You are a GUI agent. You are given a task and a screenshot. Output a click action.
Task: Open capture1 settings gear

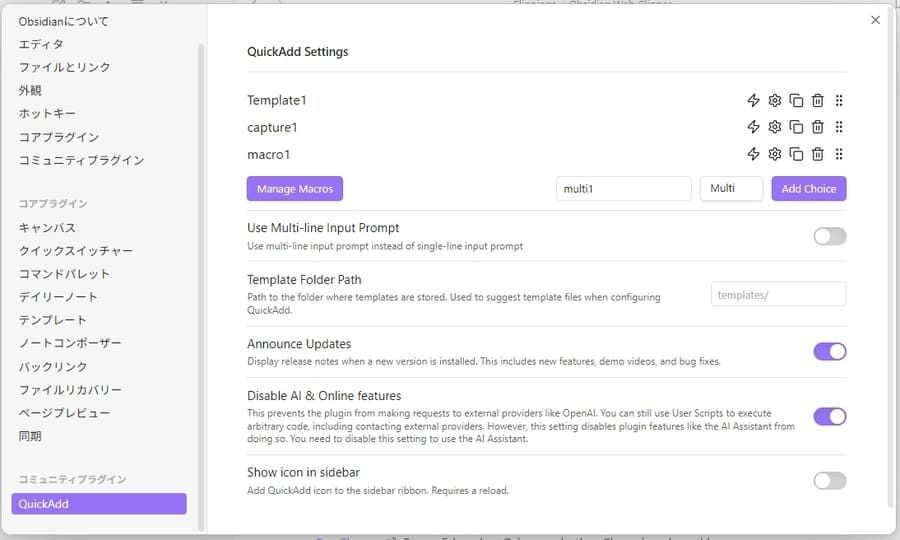pyautogui.click(x=775, y=127)
